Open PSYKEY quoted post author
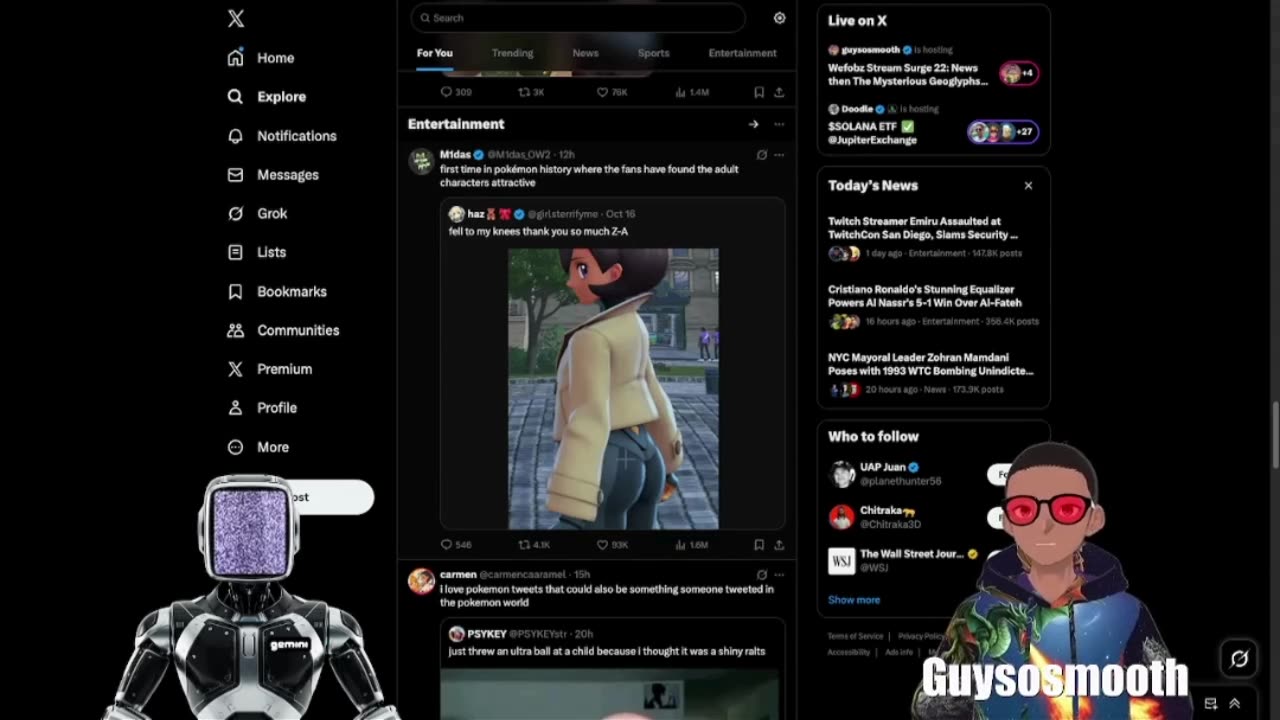The height and width of the screenshot is (720, 1280). 487,634
